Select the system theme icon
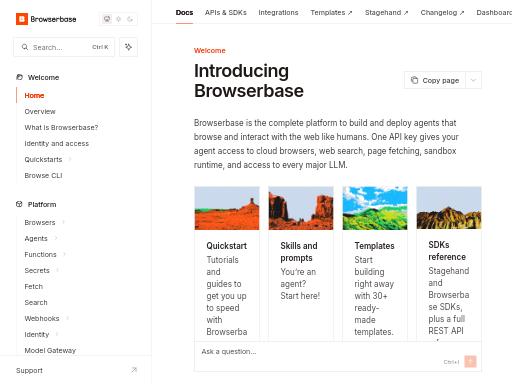512x384 pixels. point(107,19)
